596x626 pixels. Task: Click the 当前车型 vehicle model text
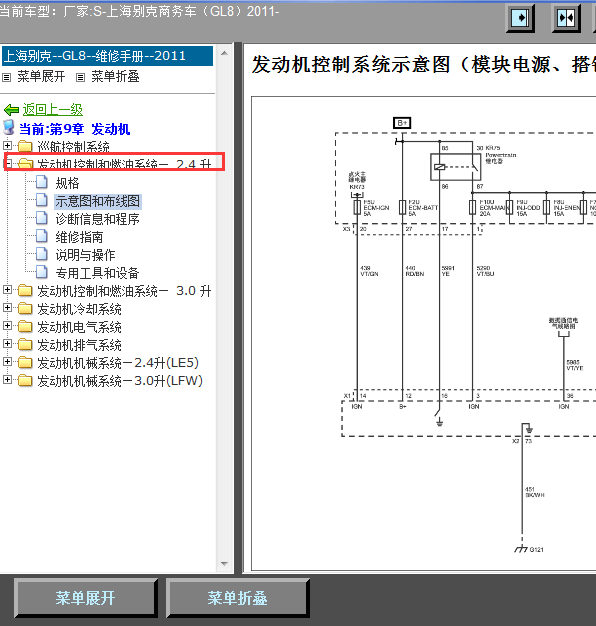[139, 11]
